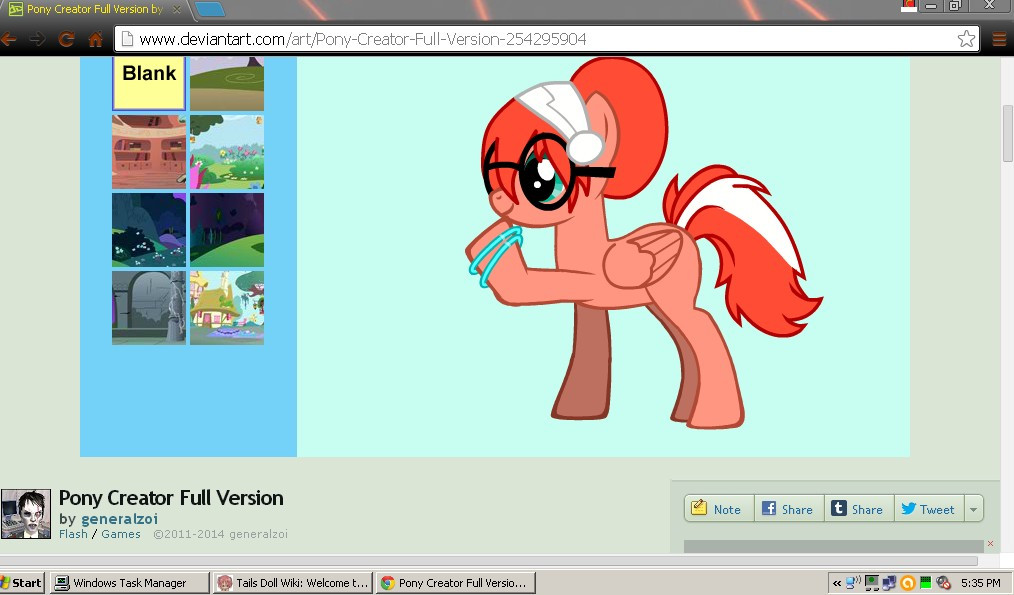Click the orange circular tray icon
Screen dimensions: 1014x595
click(x=907, y=583)
